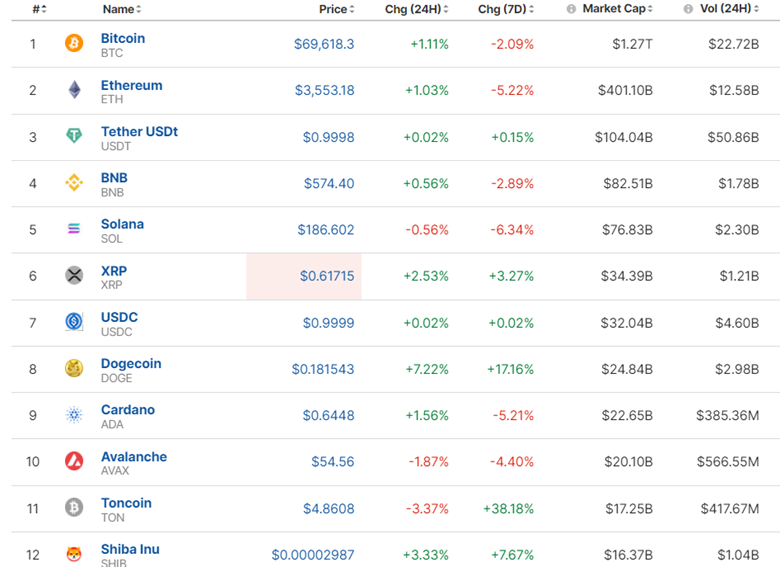Screen dimensions: 780x567
Task: Click Tether 24H volume $50.86B
Action: (x=733, y=137)
